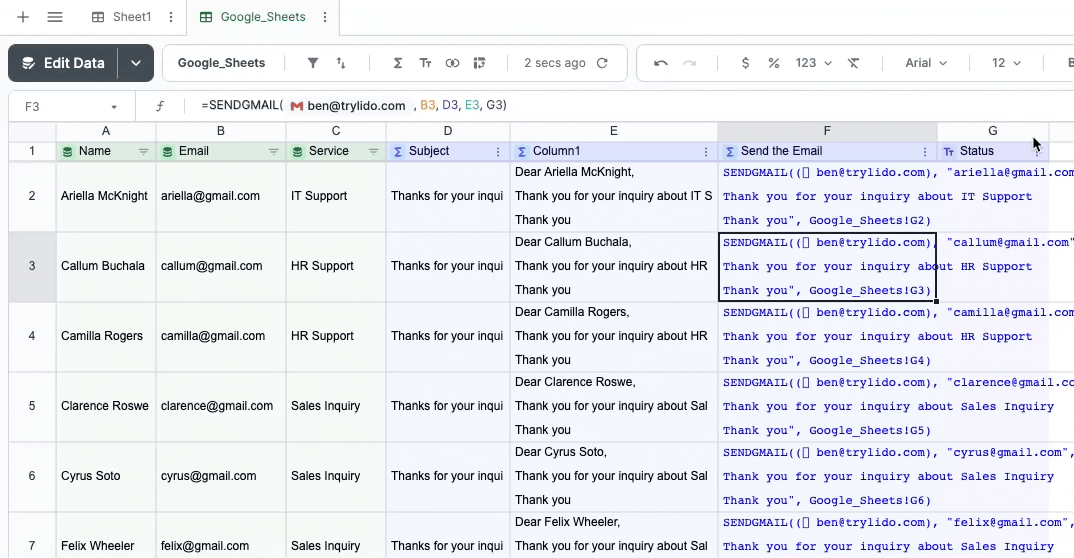Select the Google_Sheets tab
Image resolution: width=1074 pixels, height=558 pixels.
click(253, 17)
